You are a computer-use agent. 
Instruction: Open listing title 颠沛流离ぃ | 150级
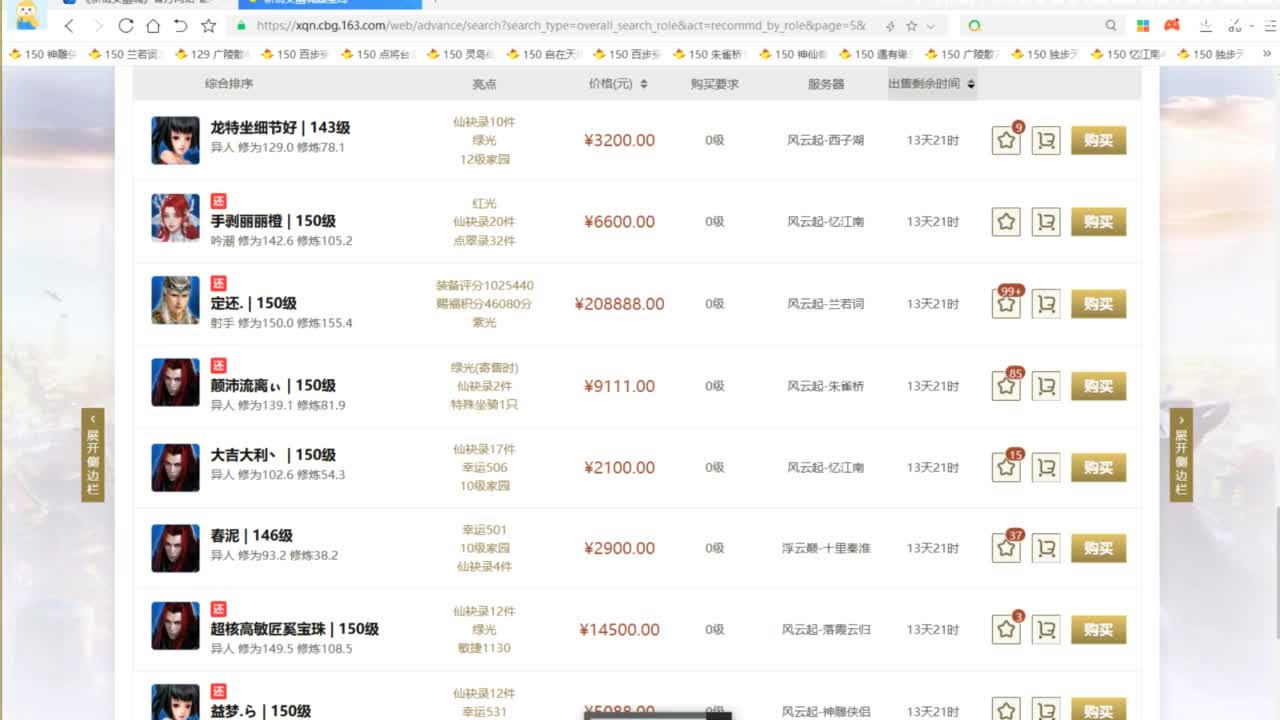(273, 385)
